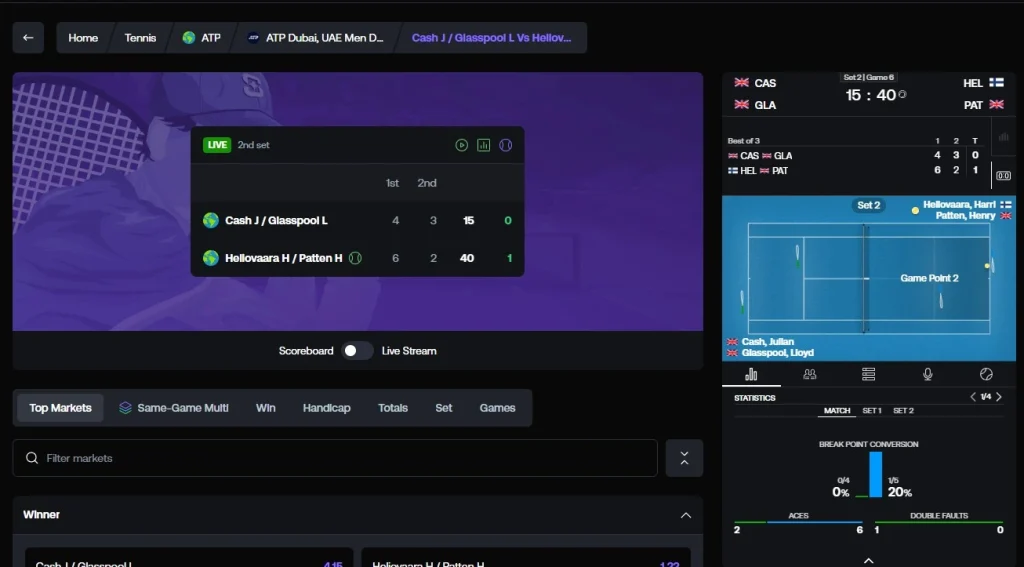Click the globe icon in ATP breadcrumb
1024x567 pixels.
pyautogui.click(x=189, y=38)
